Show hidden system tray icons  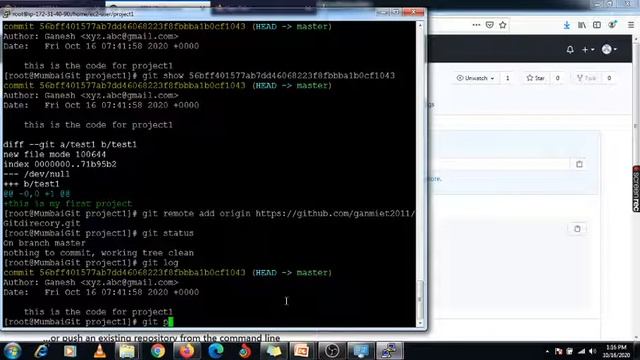pyautogui.click(x=547, y=351)
